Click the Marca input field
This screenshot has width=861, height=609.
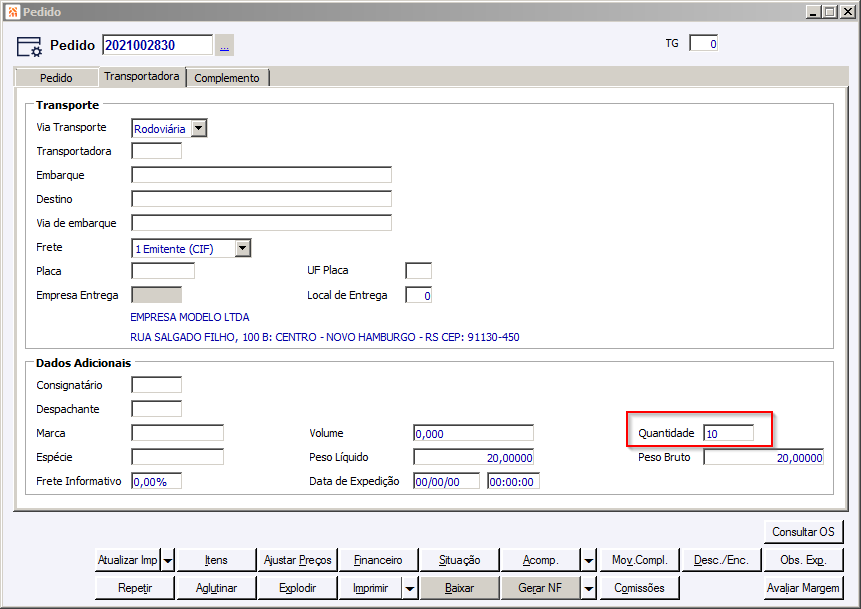[x=177, y=433]
